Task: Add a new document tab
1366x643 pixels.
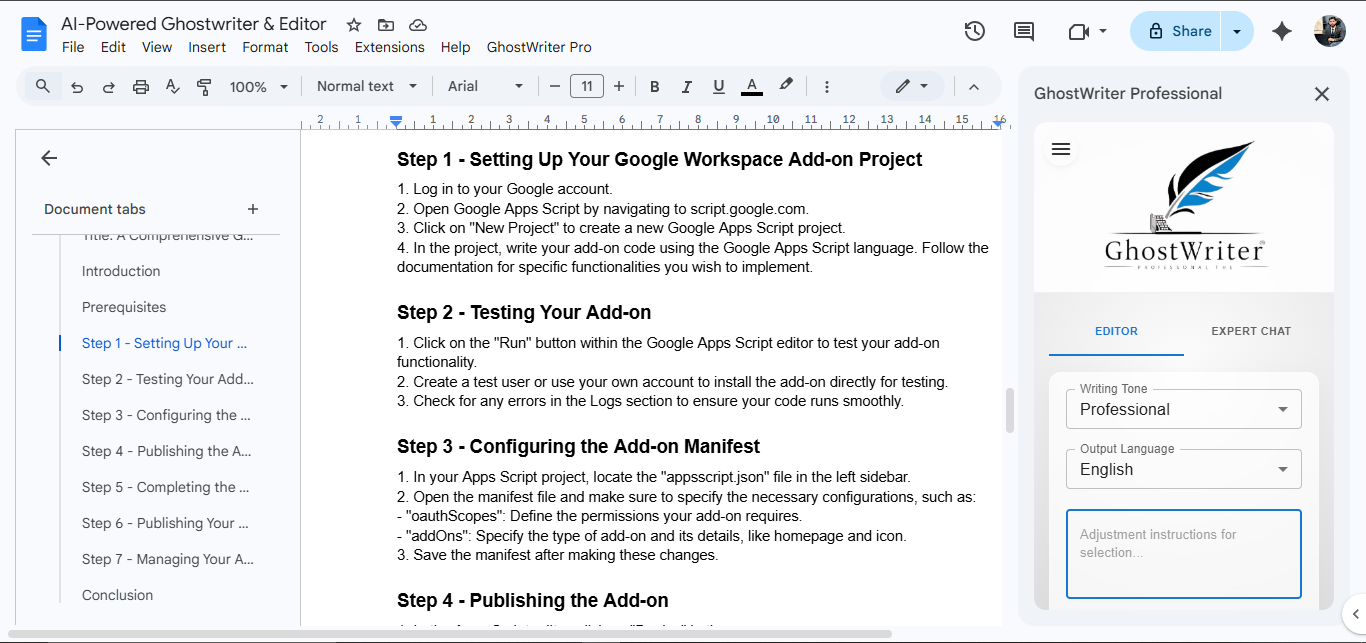Action: click(252, 209)
